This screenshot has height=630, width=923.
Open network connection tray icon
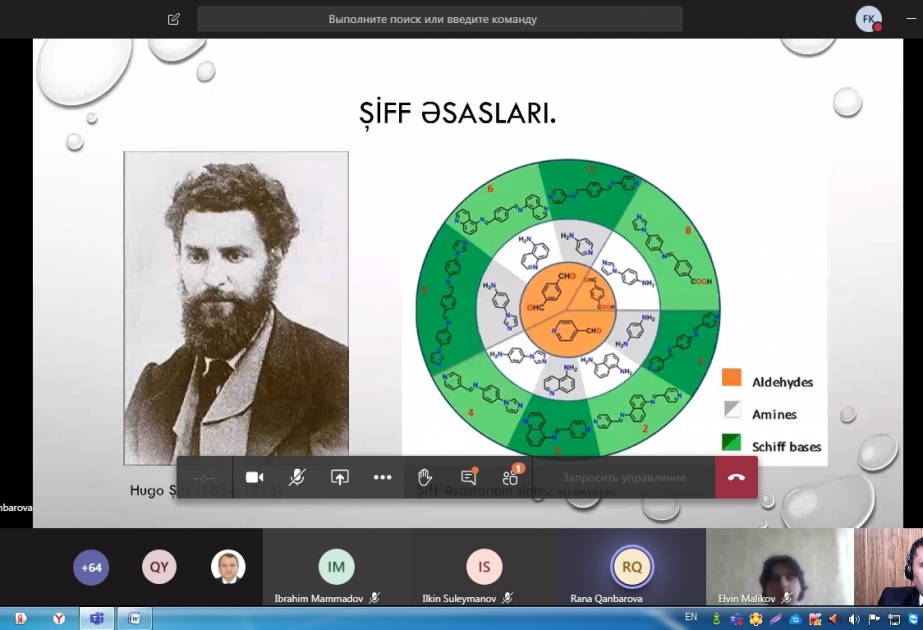click(894, 619)
